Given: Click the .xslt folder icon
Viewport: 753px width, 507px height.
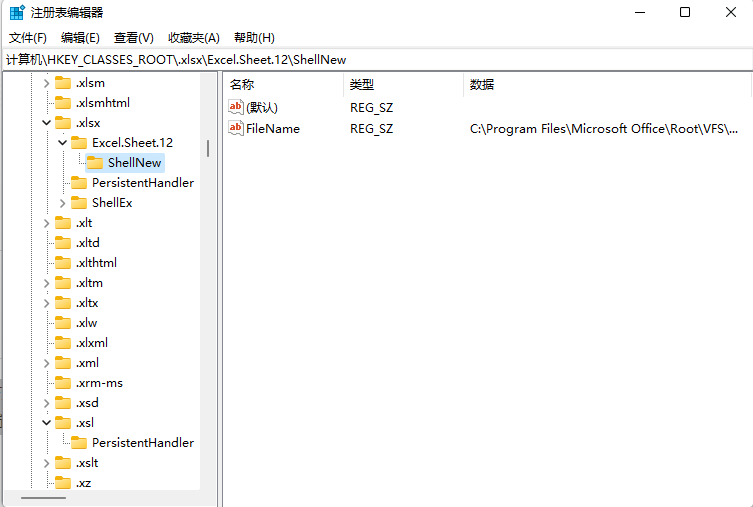Looking at the screenshot, I should (63, 463).
